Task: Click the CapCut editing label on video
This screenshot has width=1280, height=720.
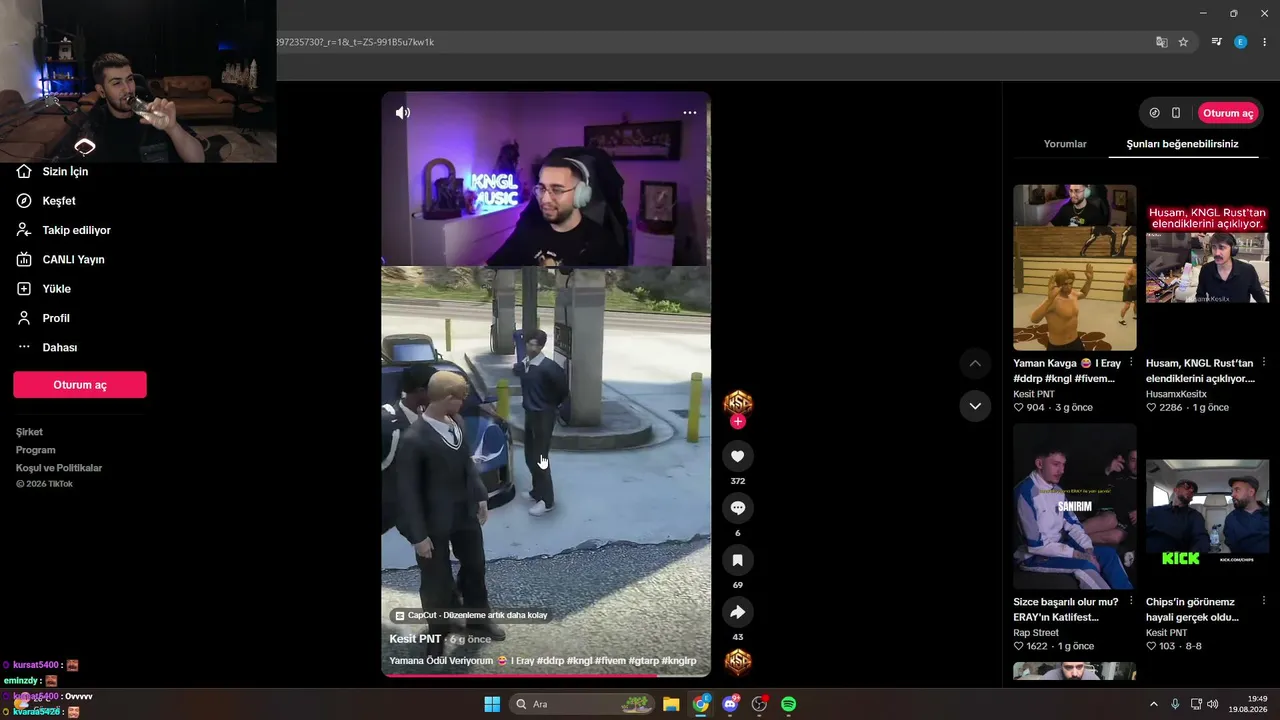Action: 471,615
